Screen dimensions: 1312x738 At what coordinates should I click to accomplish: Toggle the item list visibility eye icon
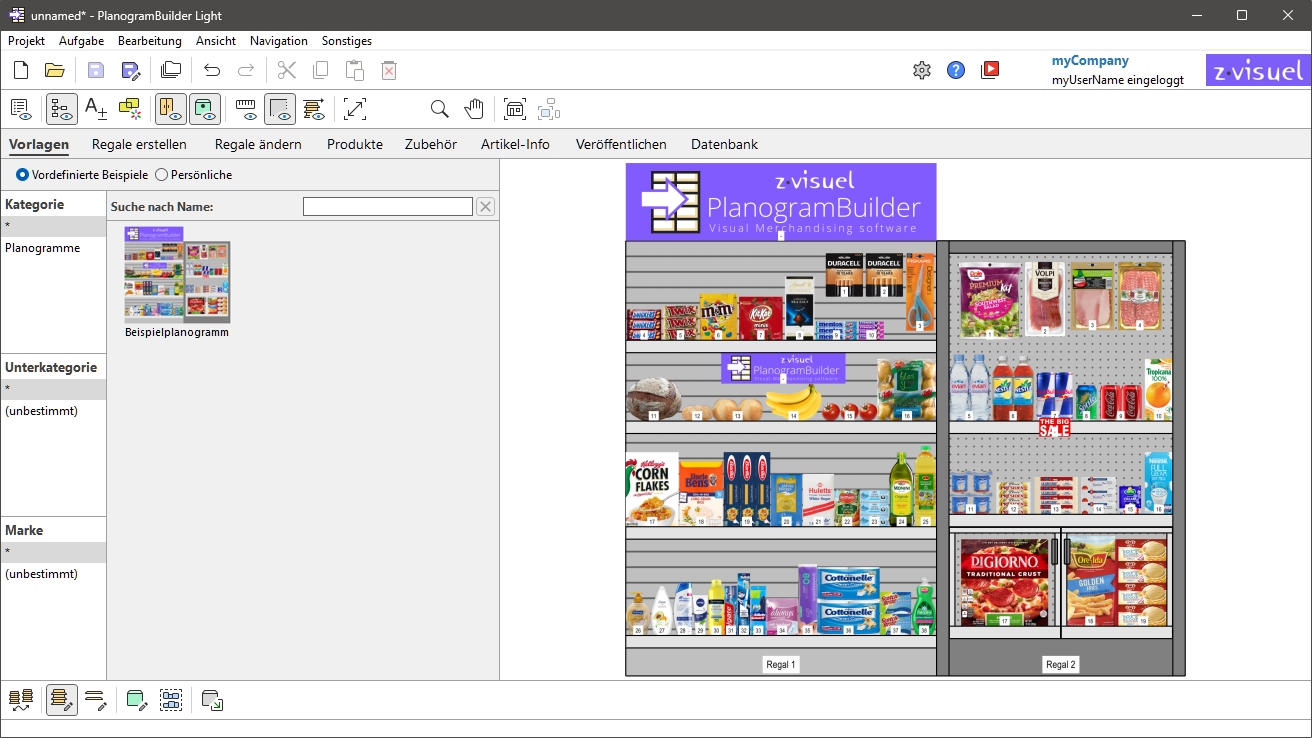coord(21,108)
